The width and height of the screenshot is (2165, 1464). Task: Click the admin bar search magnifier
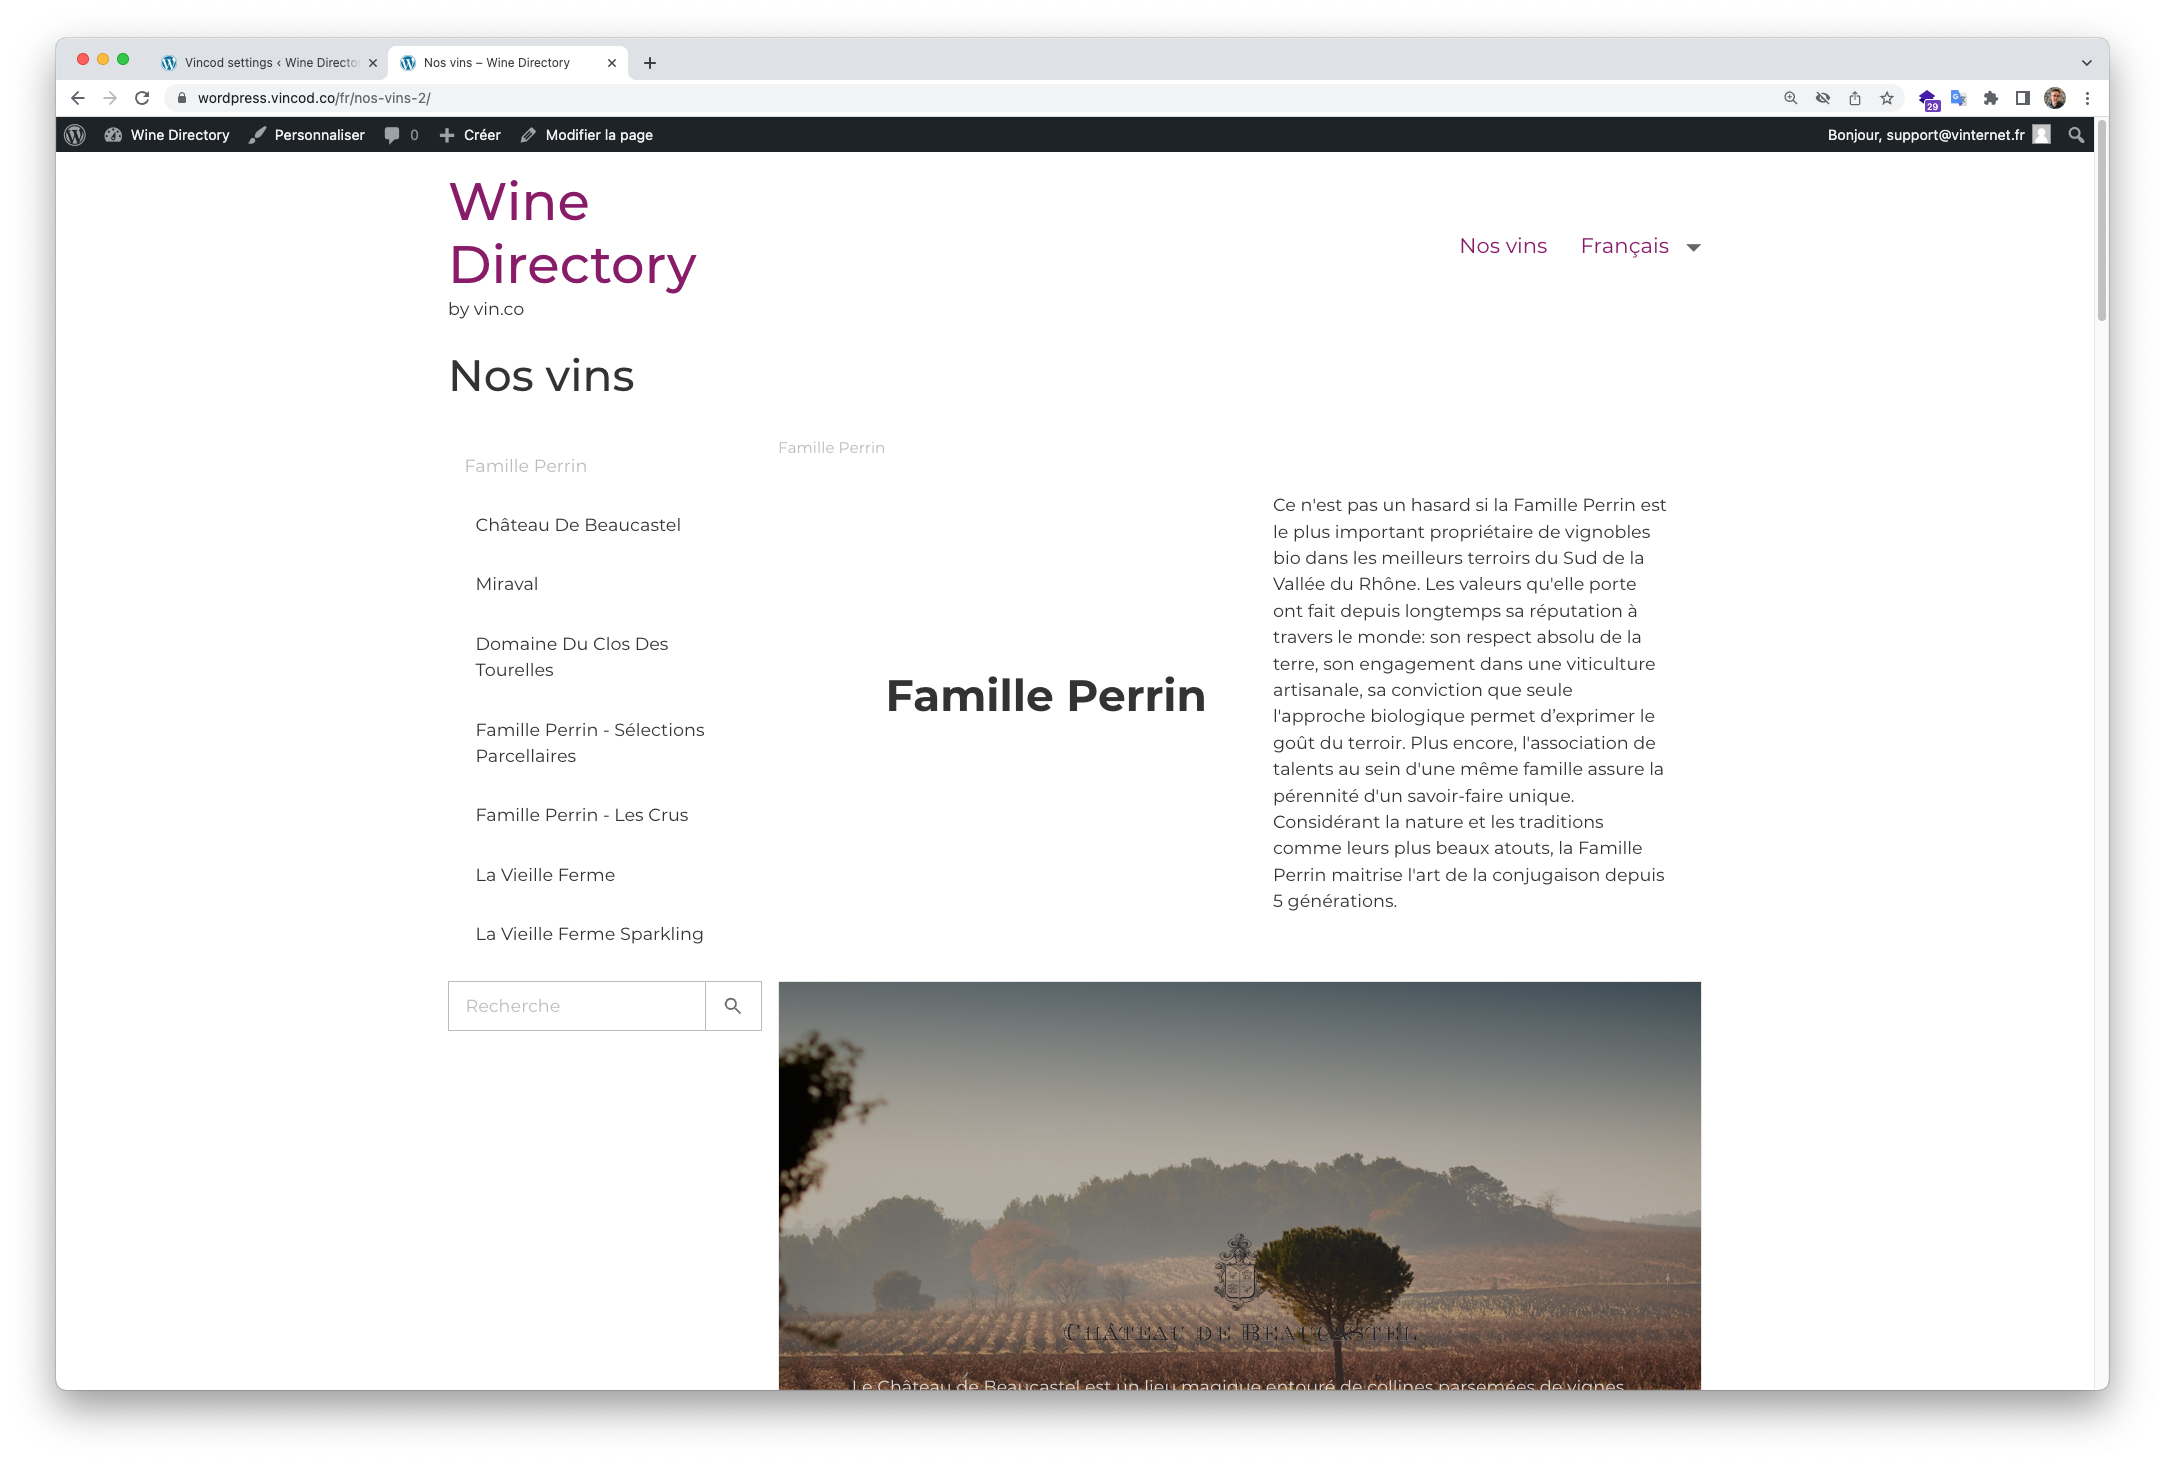[x=2076, y=135]
